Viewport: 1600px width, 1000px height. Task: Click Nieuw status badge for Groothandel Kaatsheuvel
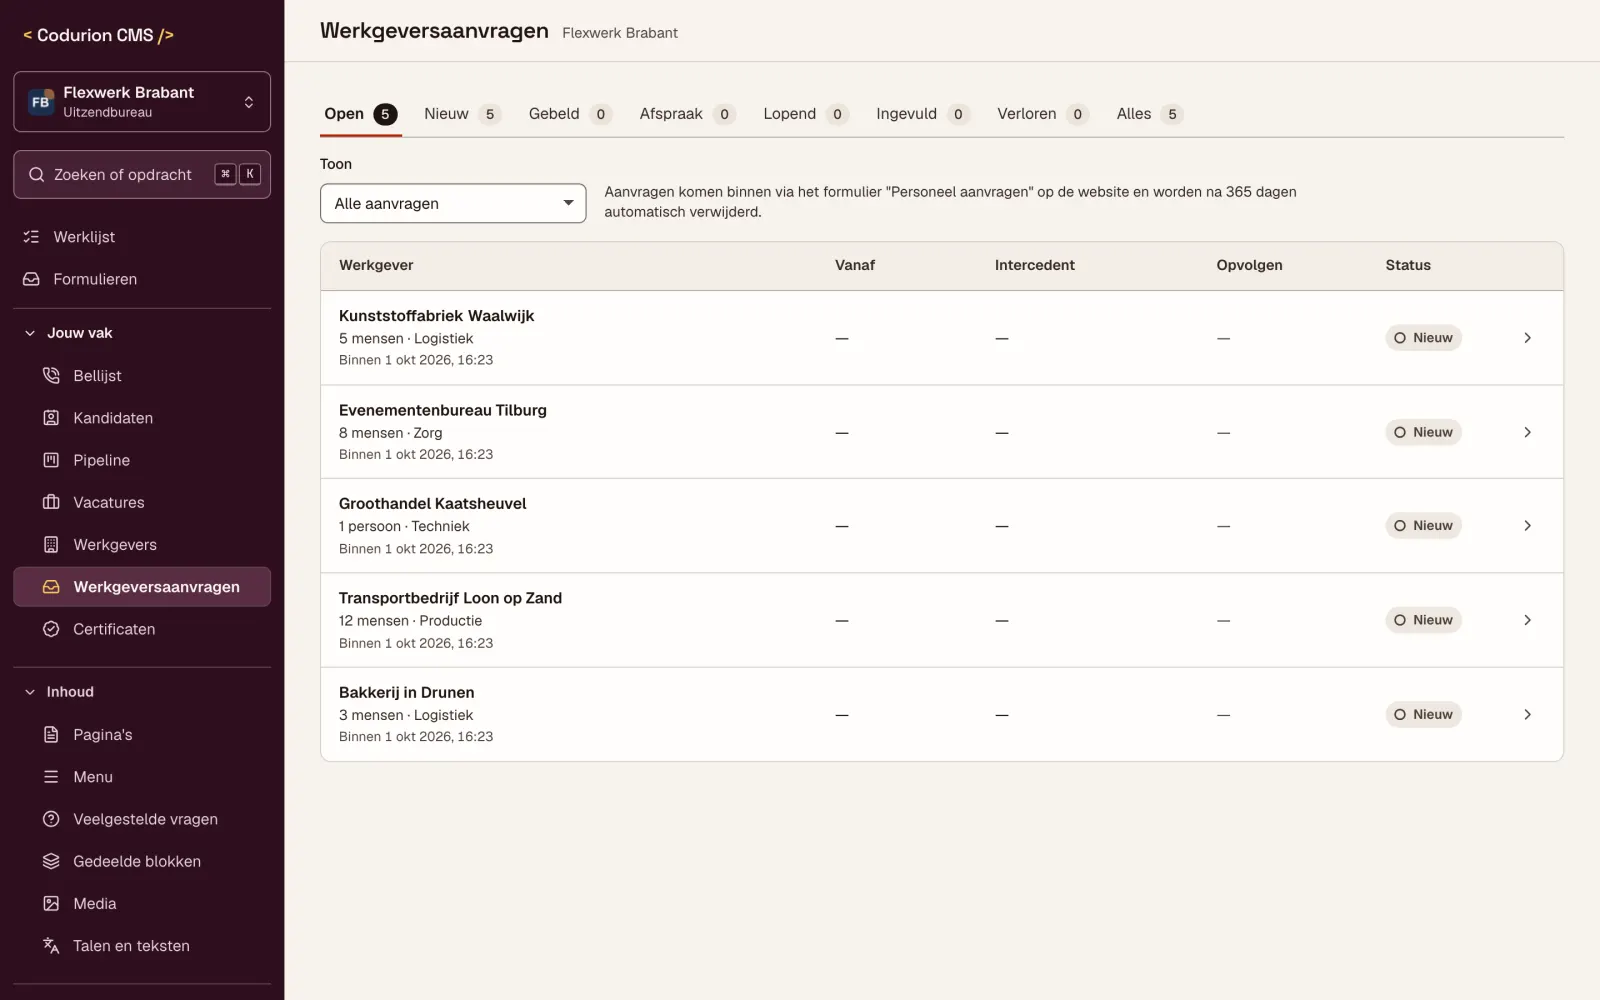coord(1423,526)
